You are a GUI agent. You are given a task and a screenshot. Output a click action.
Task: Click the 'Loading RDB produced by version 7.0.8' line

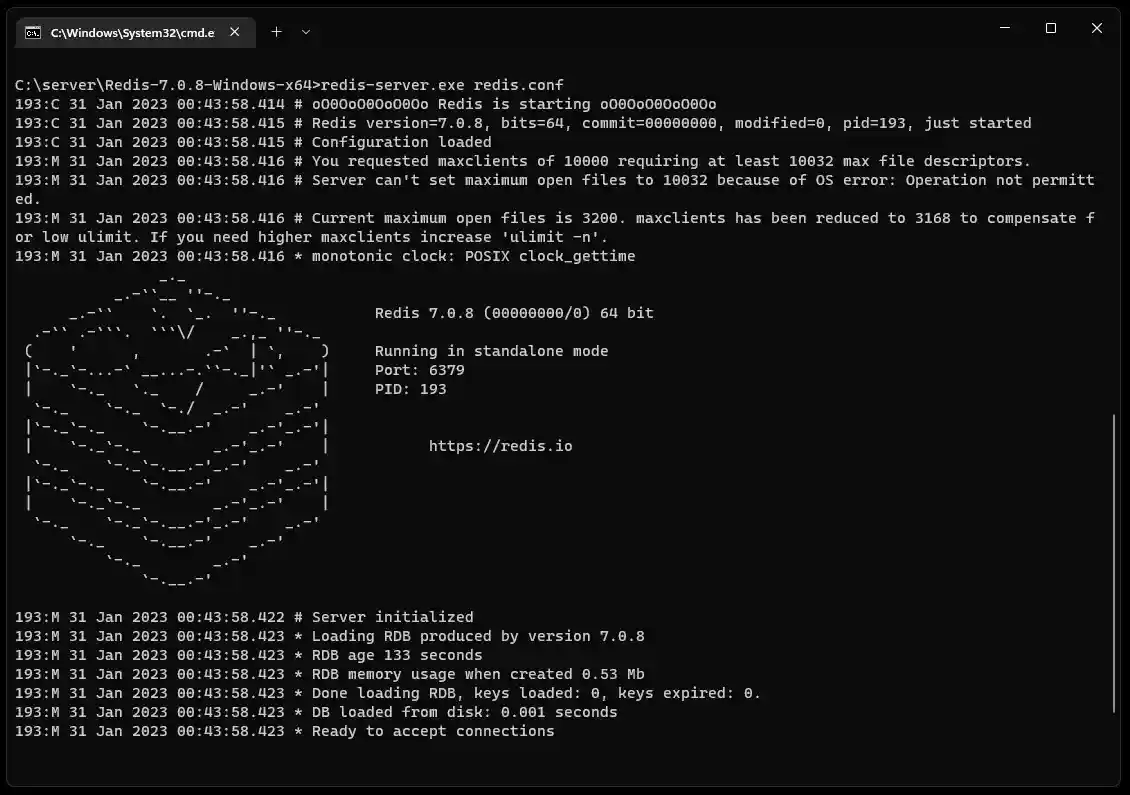(x=329, y=636)
